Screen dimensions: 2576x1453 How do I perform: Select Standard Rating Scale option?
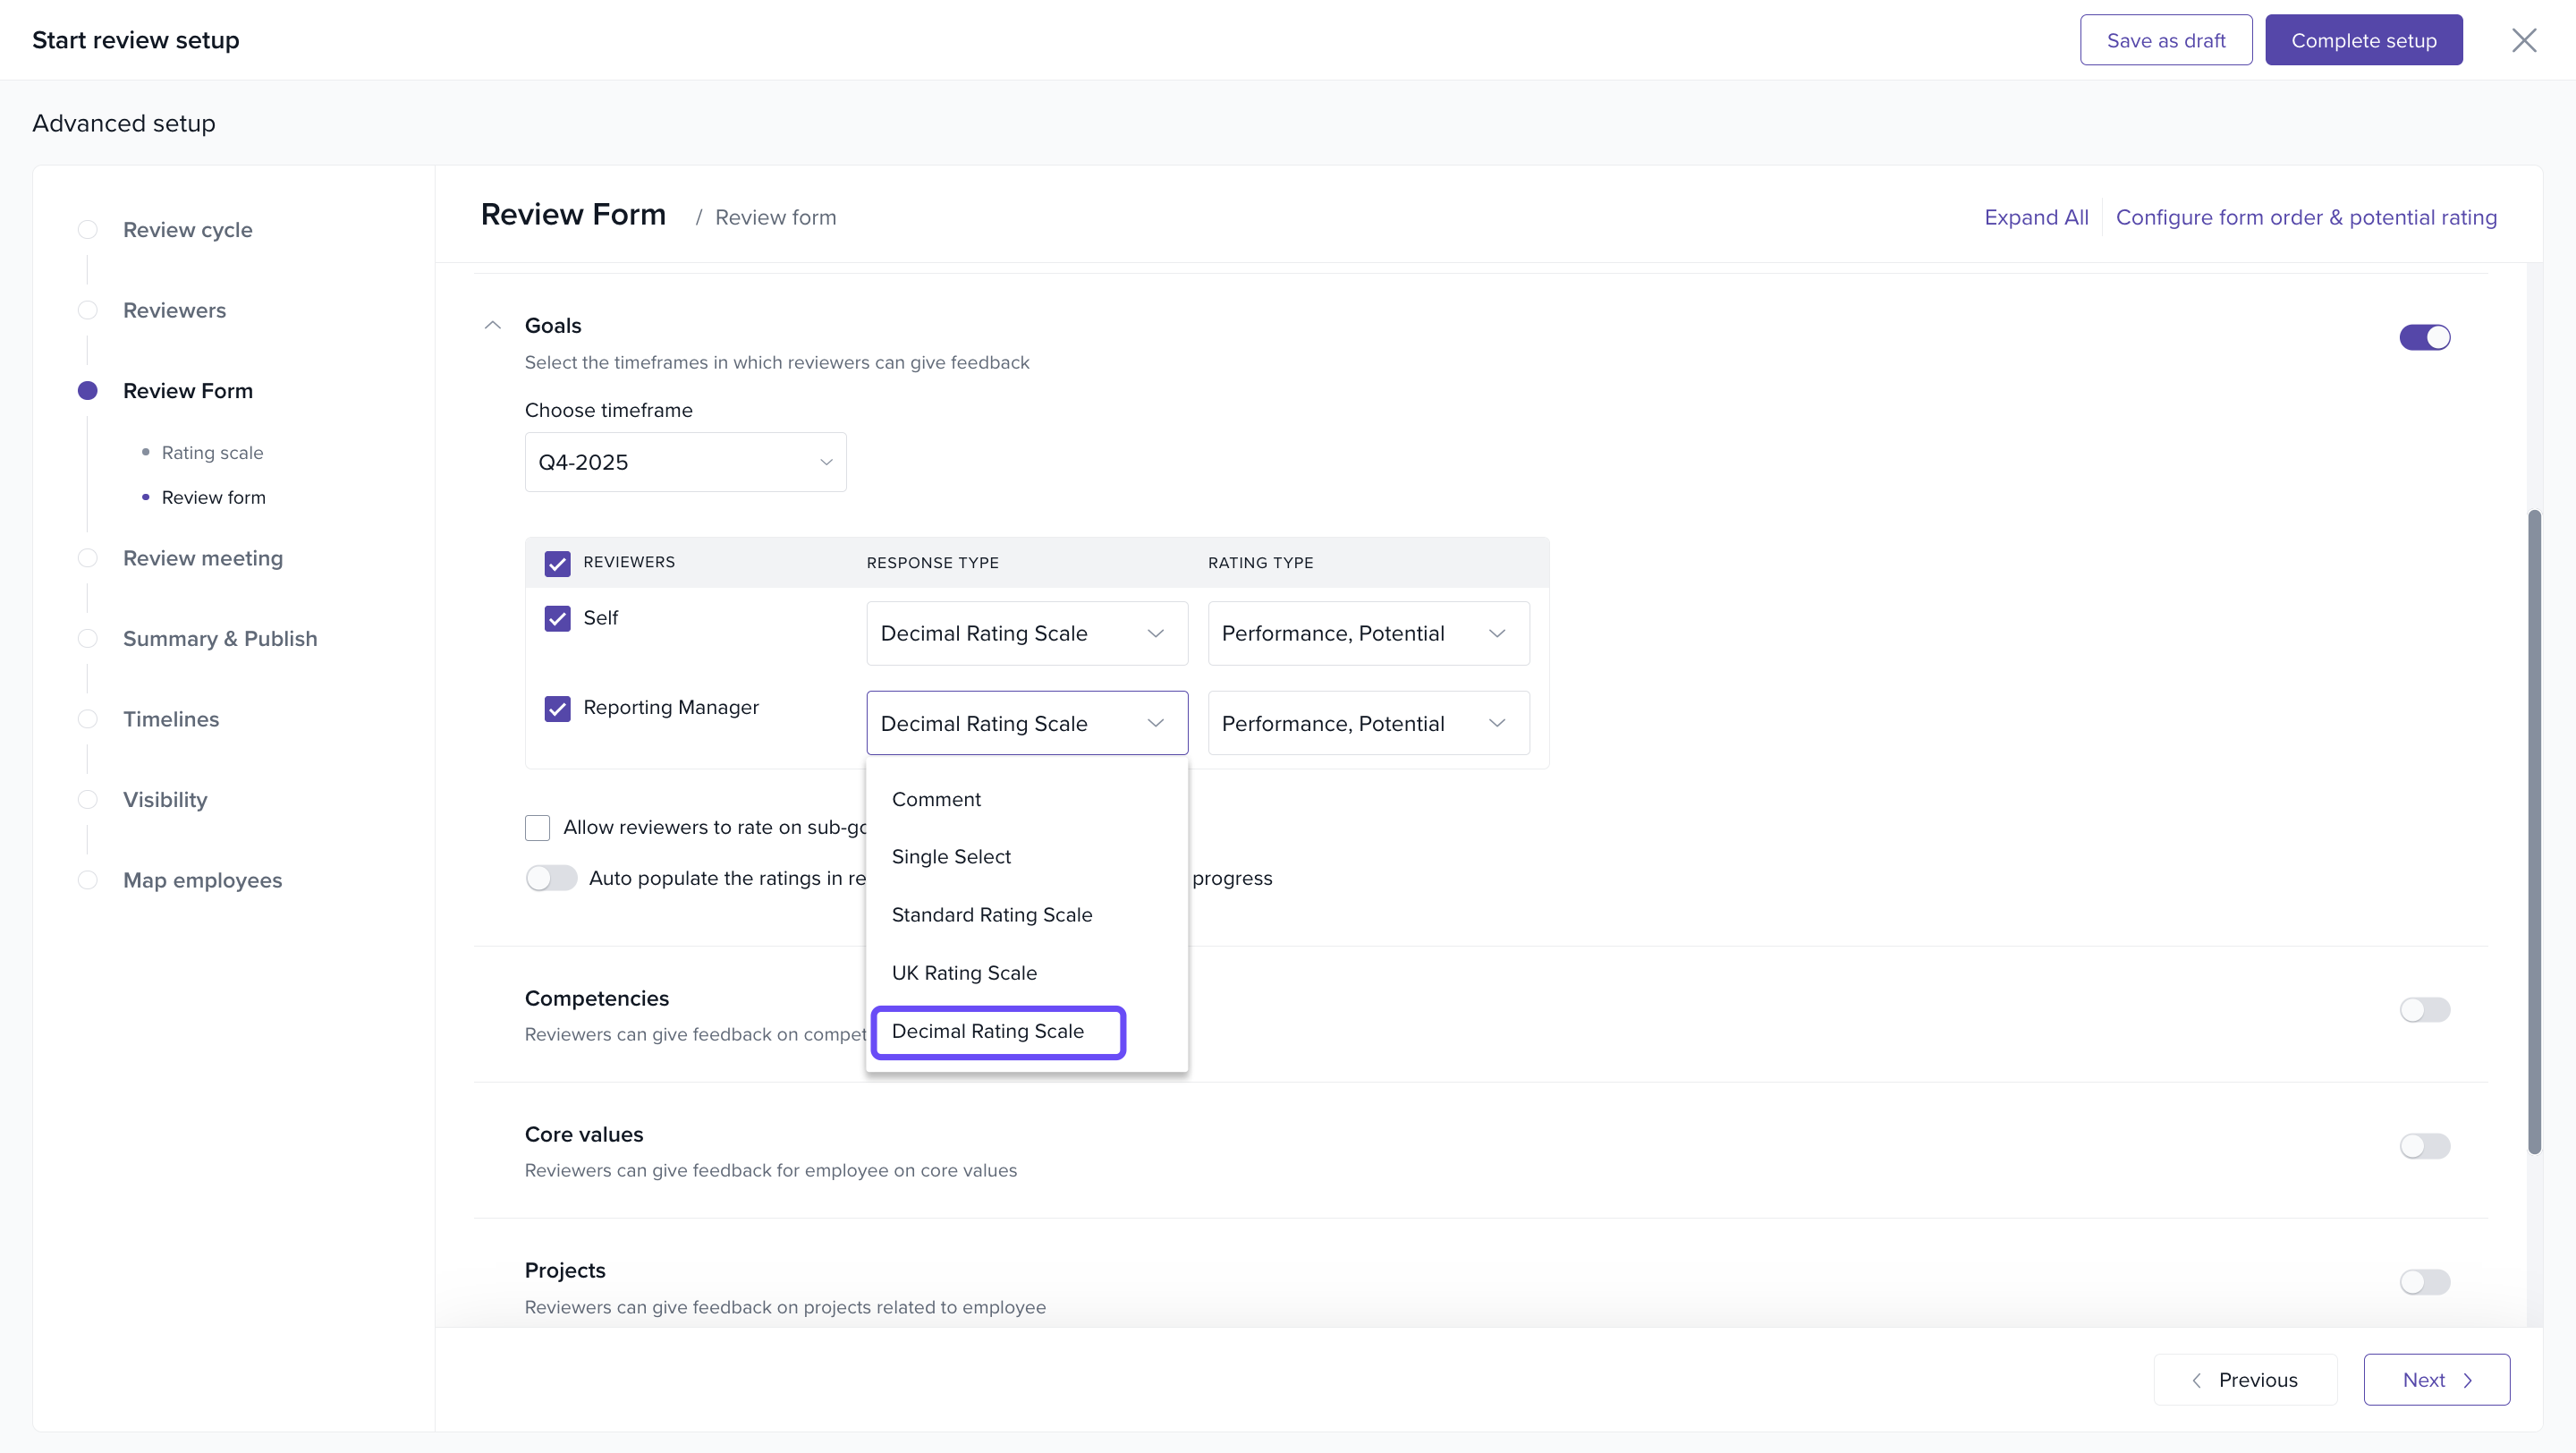pyautogui.click(x=991, y=915)
